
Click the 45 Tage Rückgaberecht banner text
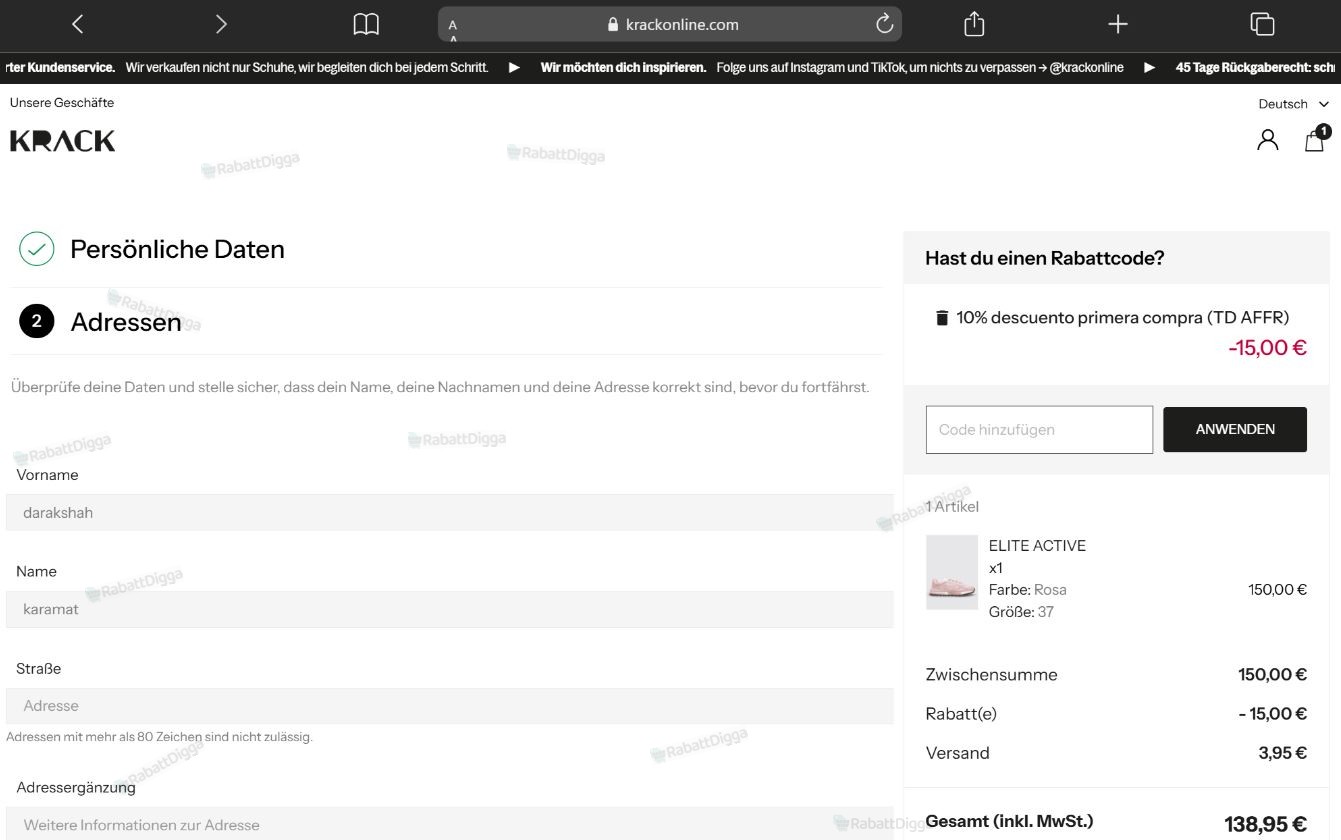point(1255,68)
